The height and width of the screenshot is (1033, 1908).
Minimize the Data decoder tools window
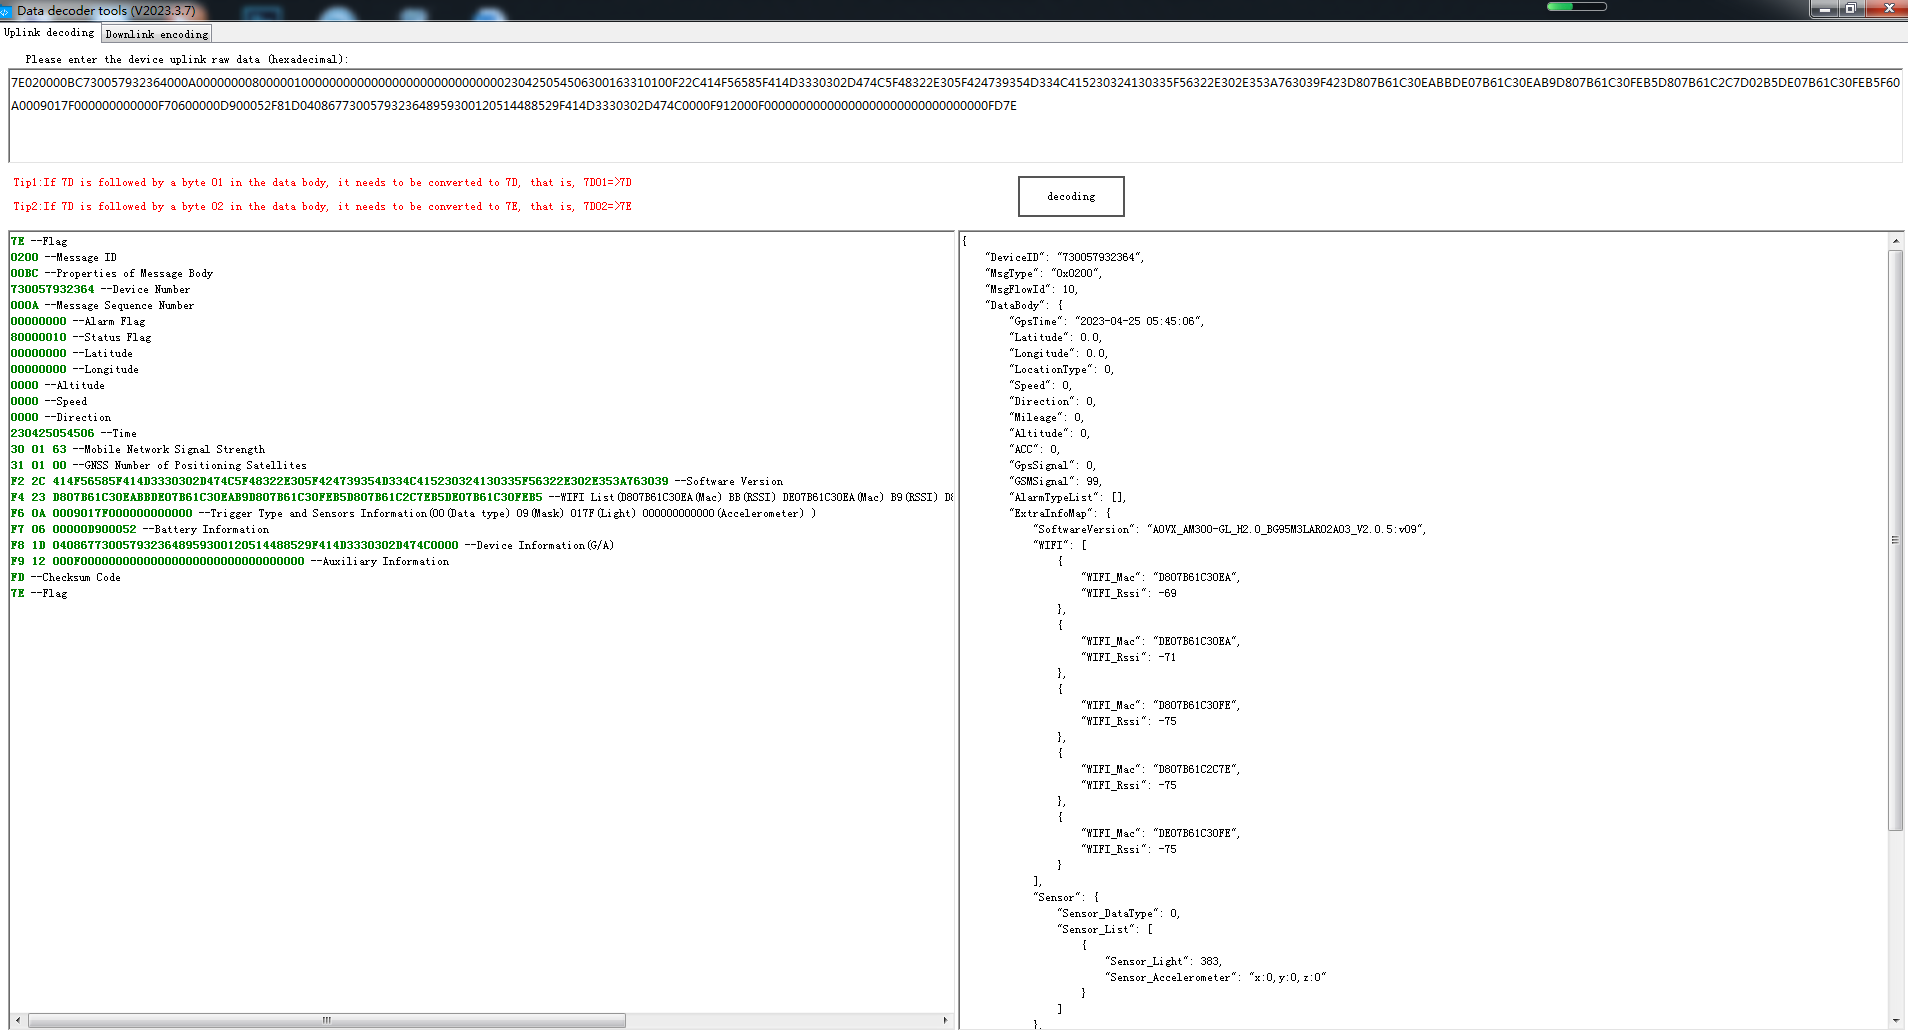pos(1825,9)
